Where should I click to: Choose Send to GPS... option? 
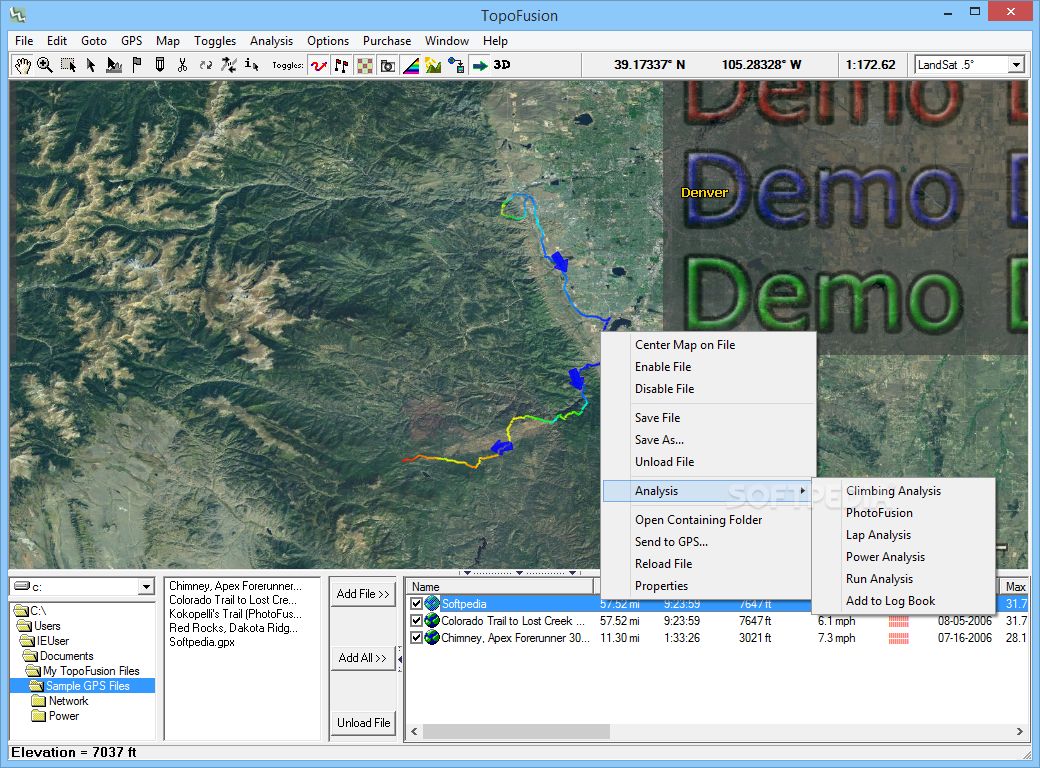click(x=671, y=542)
